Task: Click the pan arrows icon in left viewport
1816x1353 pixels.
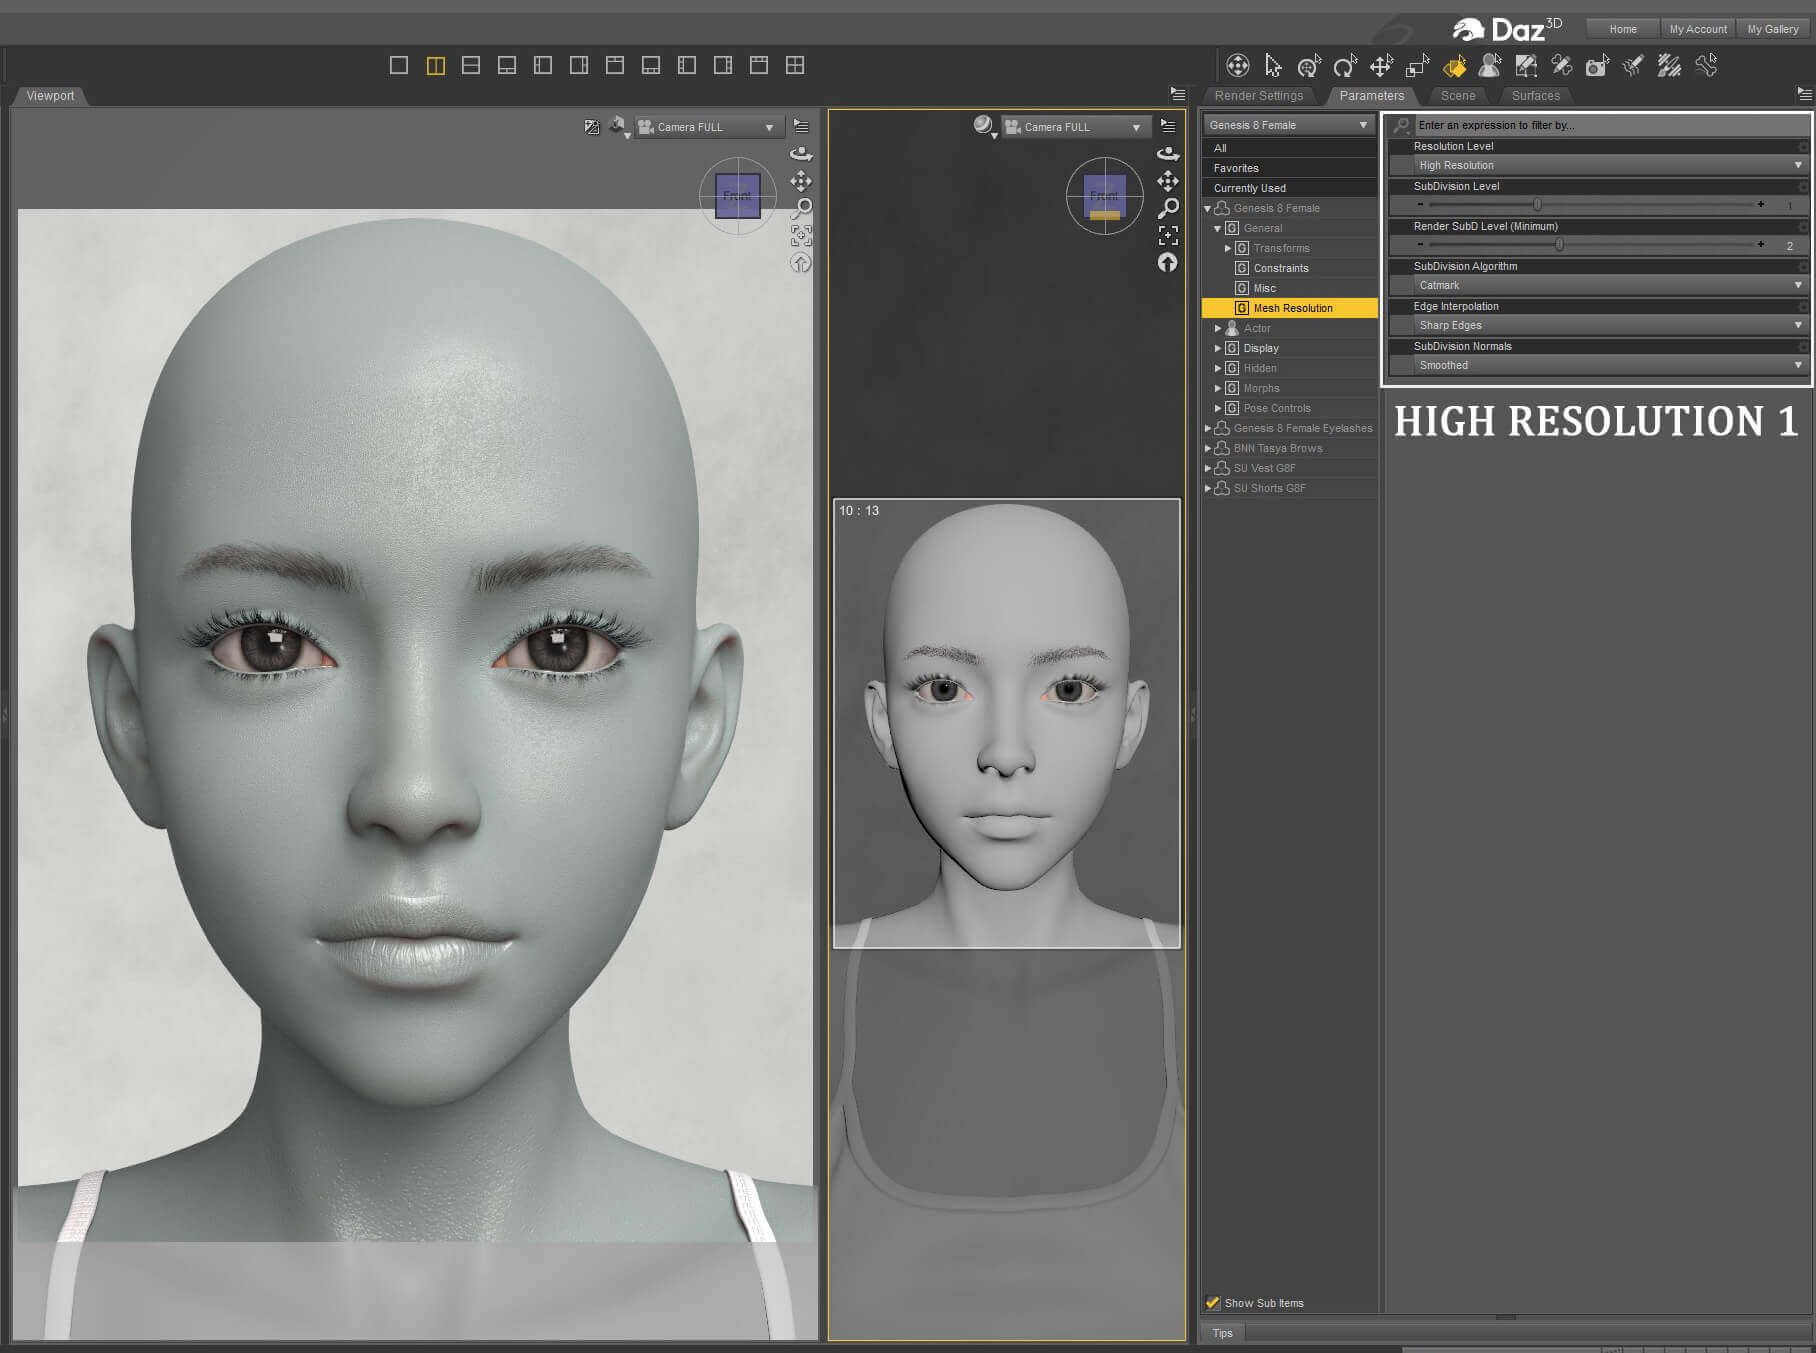Action: click(801, 181)
